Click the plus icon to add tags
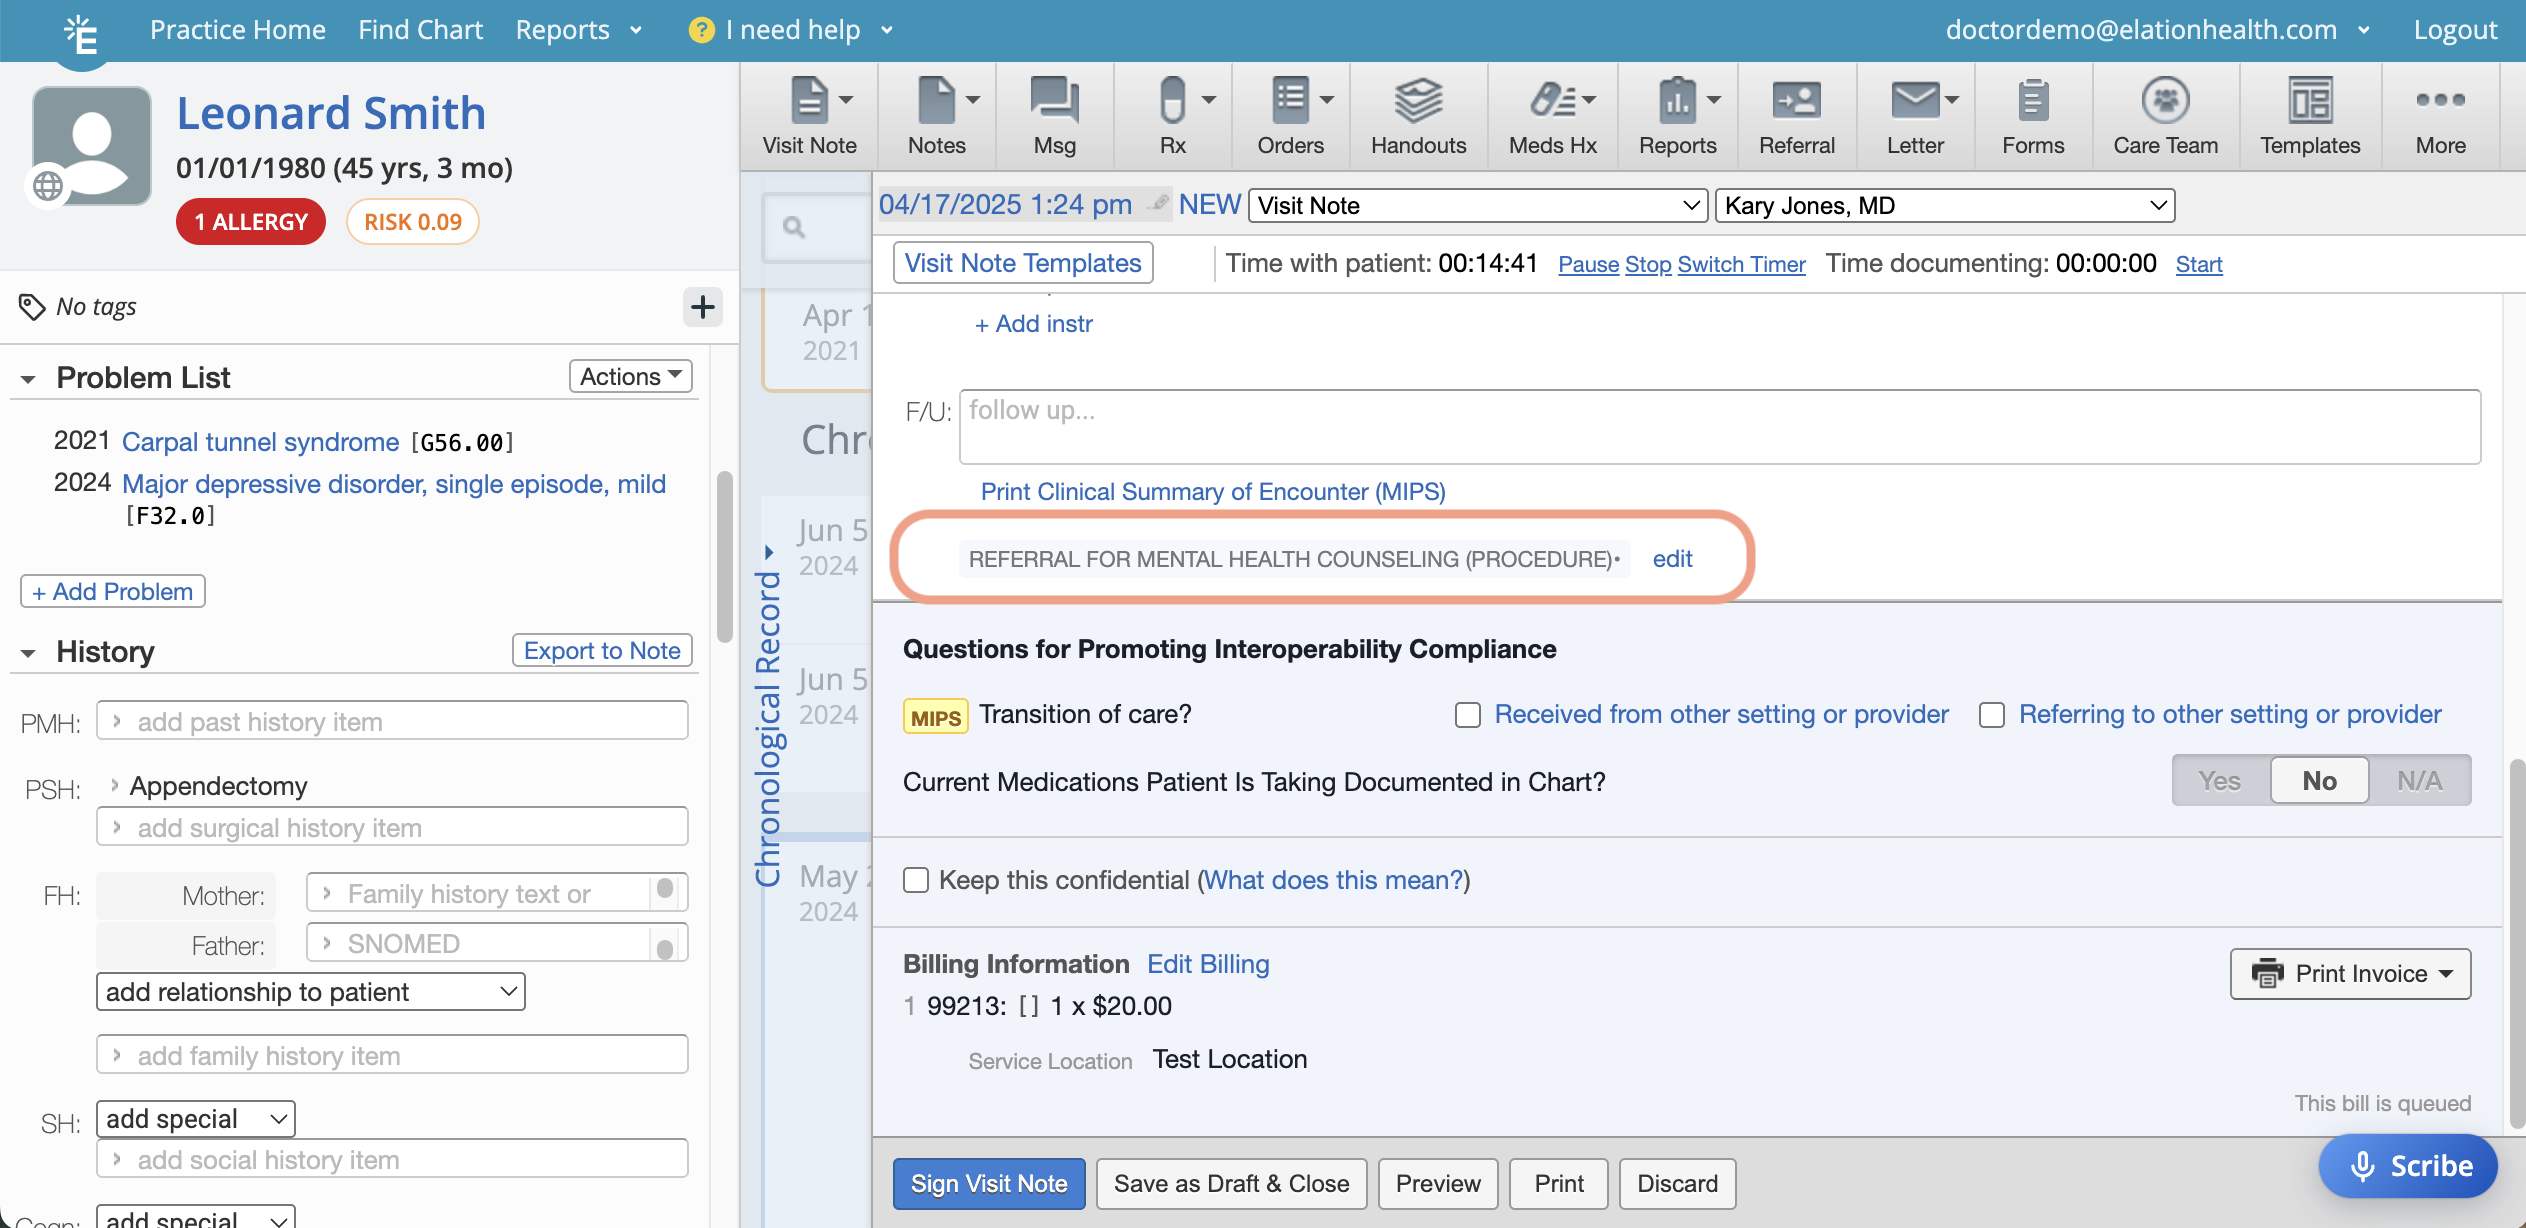Viewport: 2526px width, 1228px height. coord(702,307)
